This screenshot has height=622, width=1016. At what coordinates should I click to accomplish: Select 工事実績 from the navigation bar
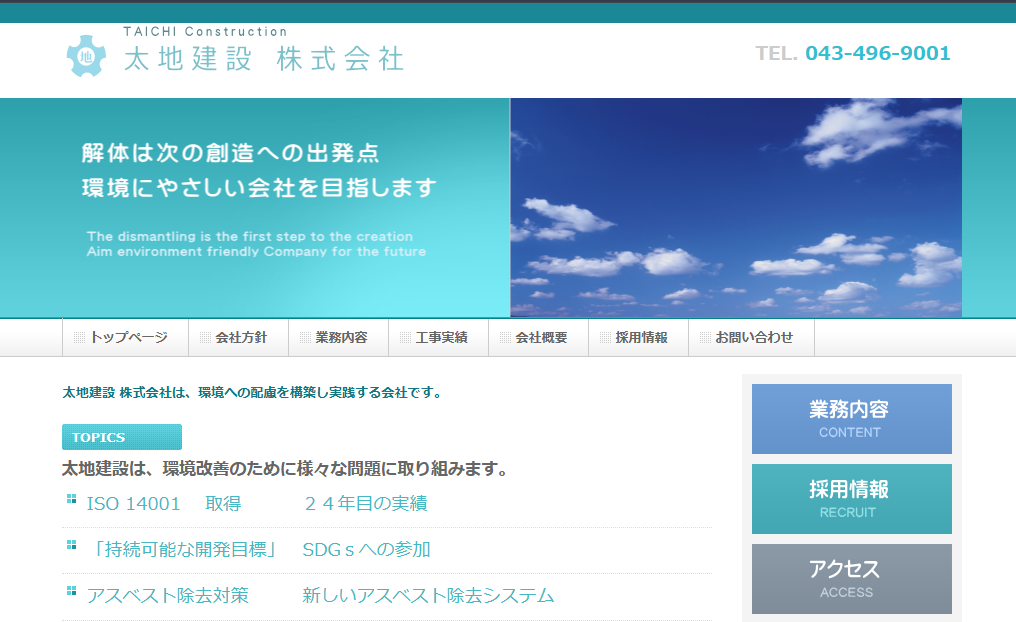point(439,338)
